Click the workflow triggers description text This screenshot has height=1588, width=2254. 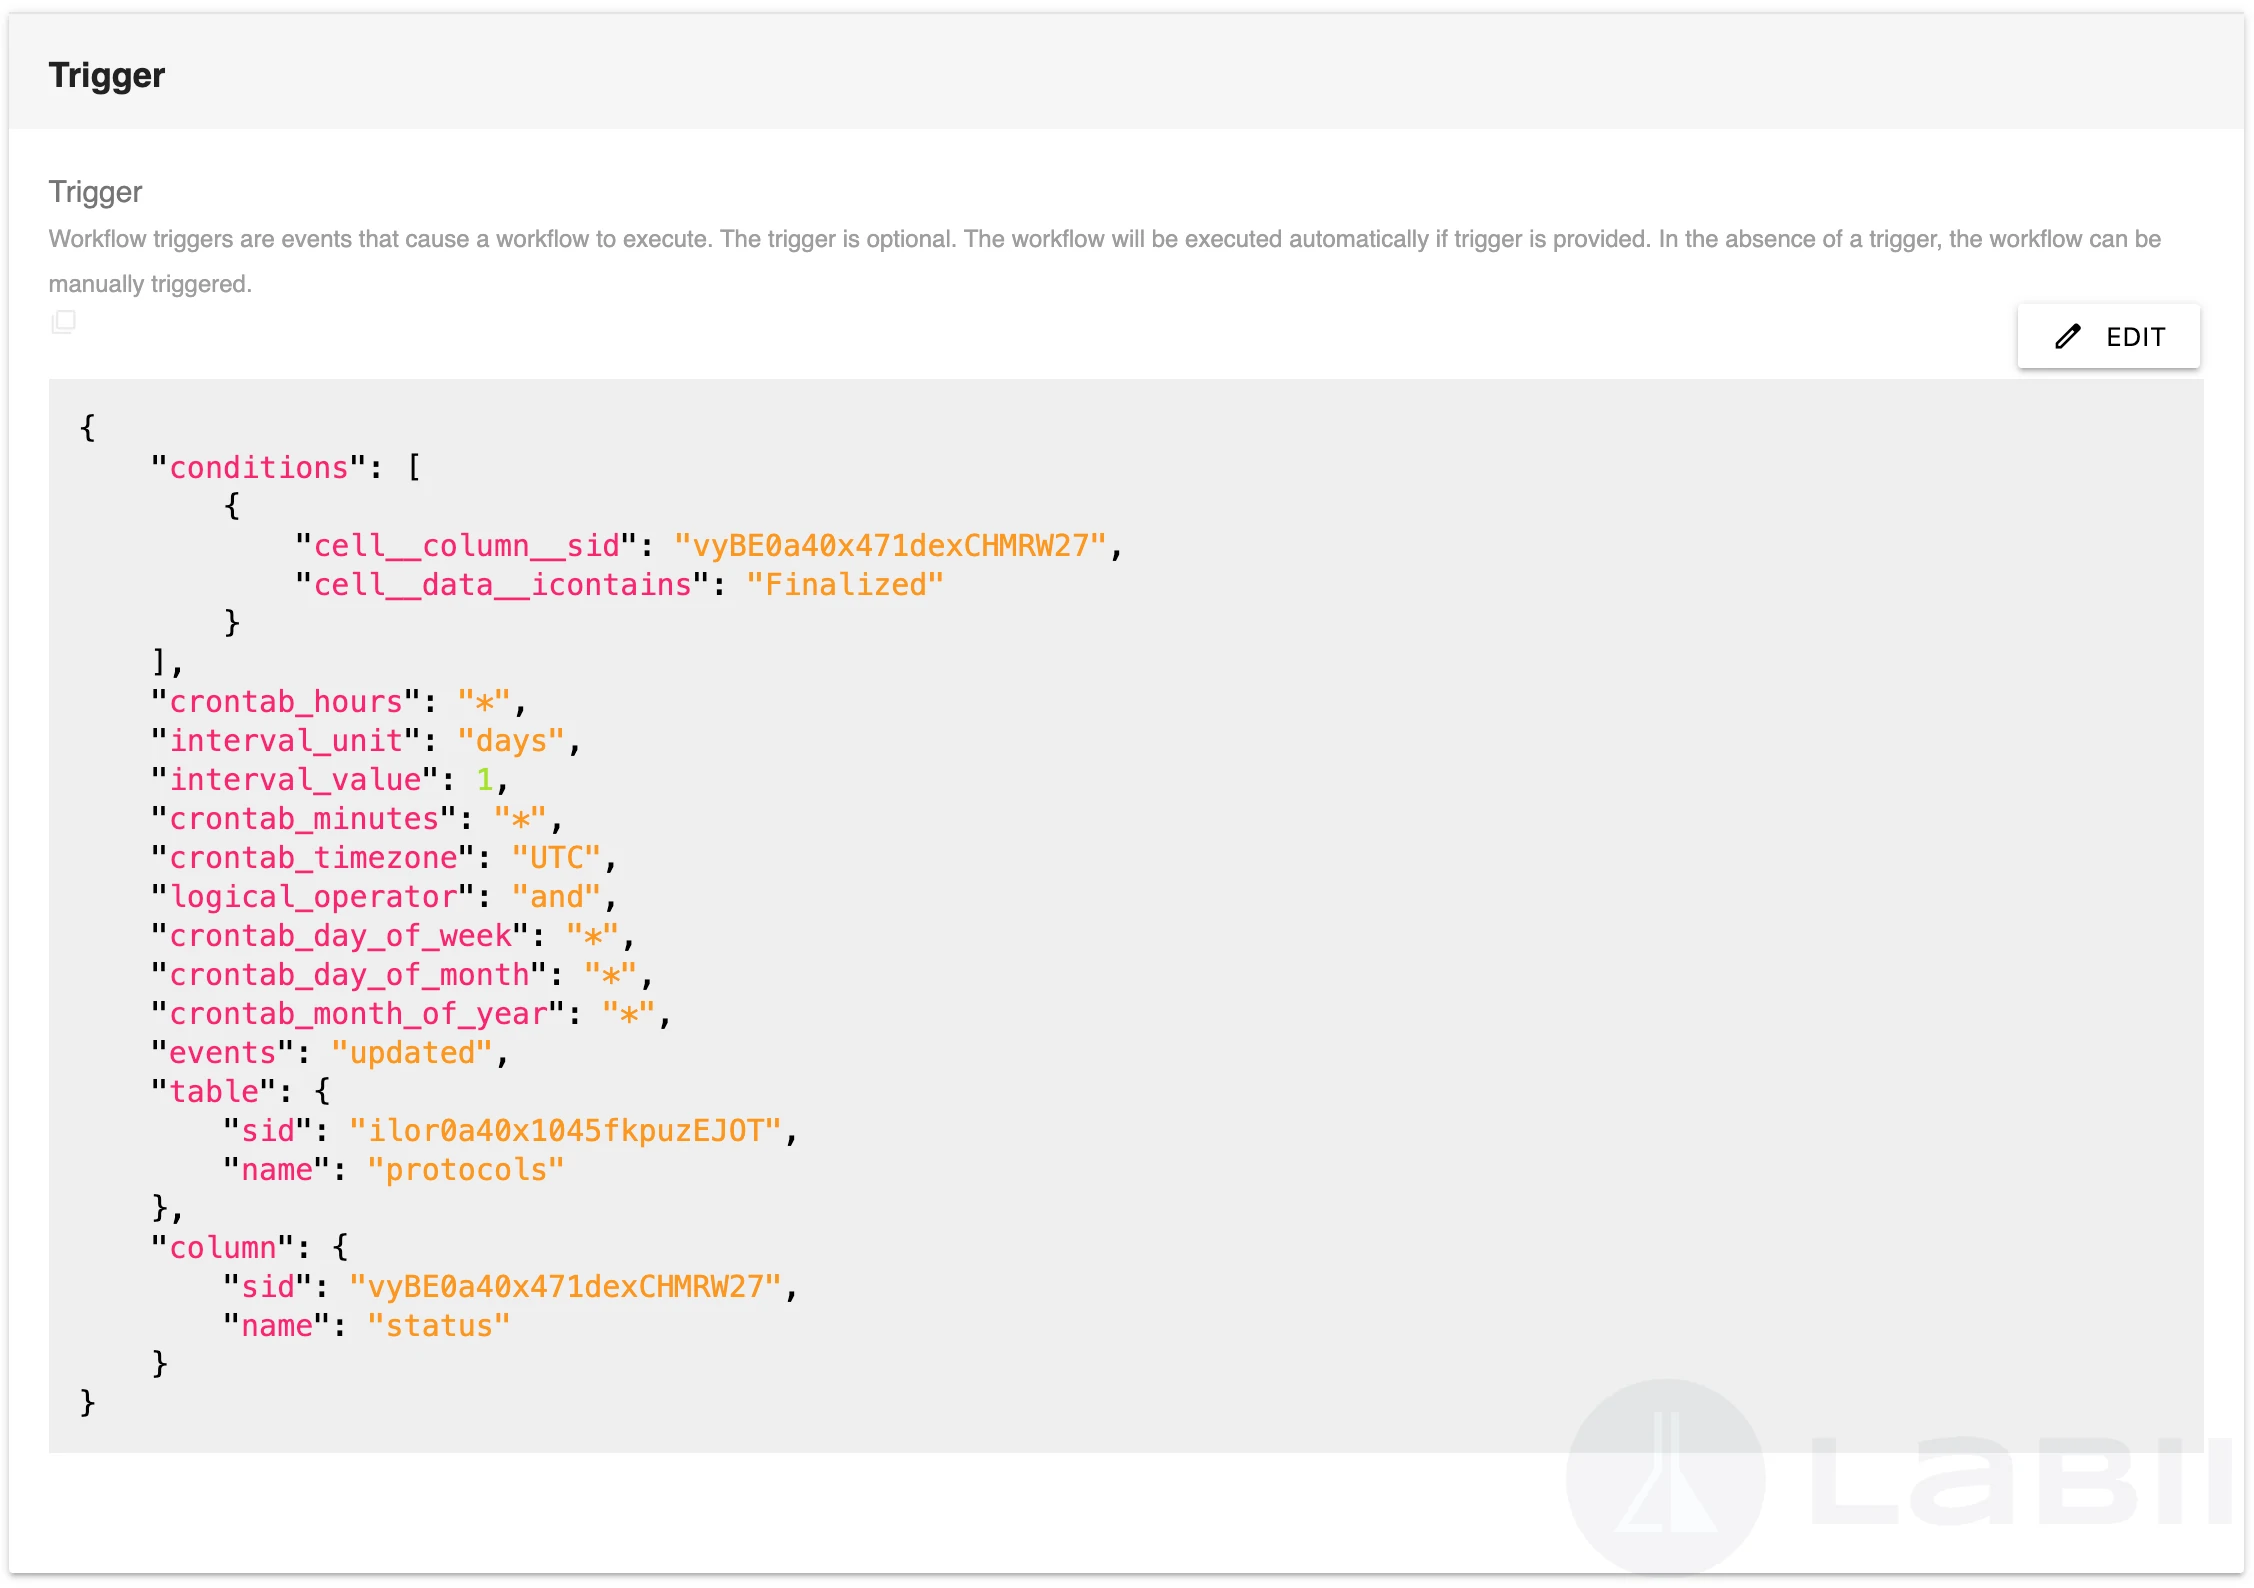(1104, 240)
